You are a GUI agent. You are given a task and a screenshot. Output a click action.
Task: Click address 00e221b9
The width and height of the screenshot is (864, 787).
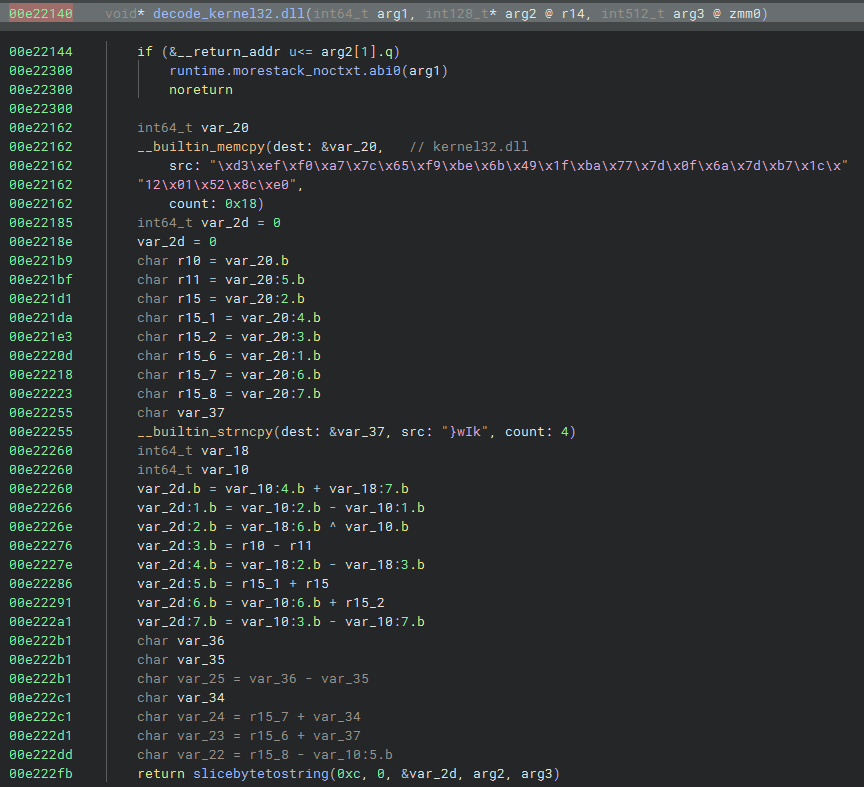[41, 261]
